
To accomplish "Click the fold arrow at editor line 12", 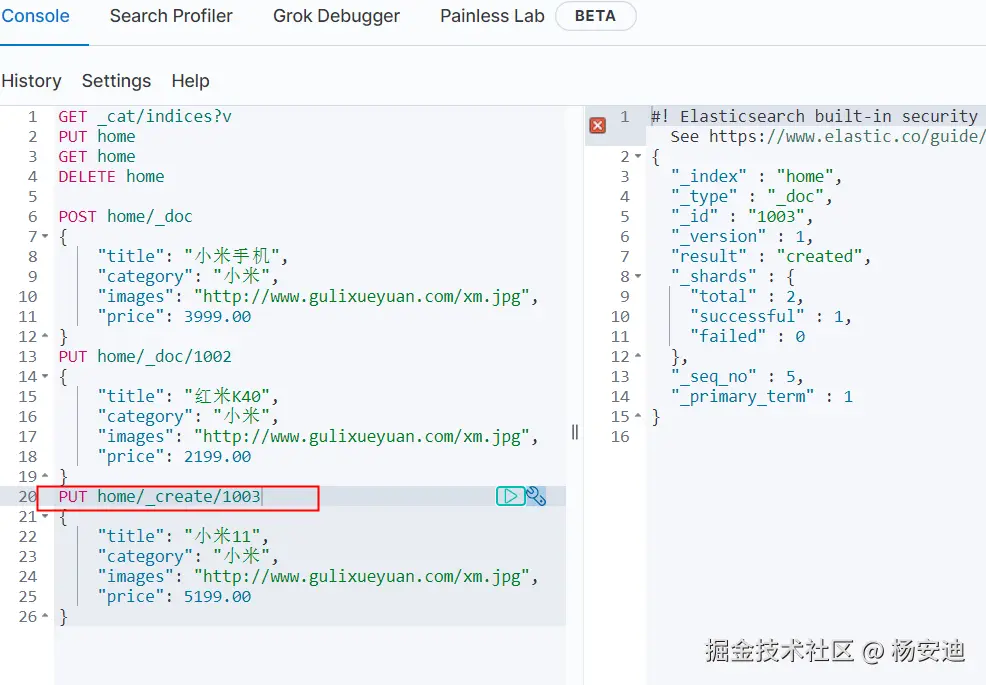I will click(x=45, y=337).
